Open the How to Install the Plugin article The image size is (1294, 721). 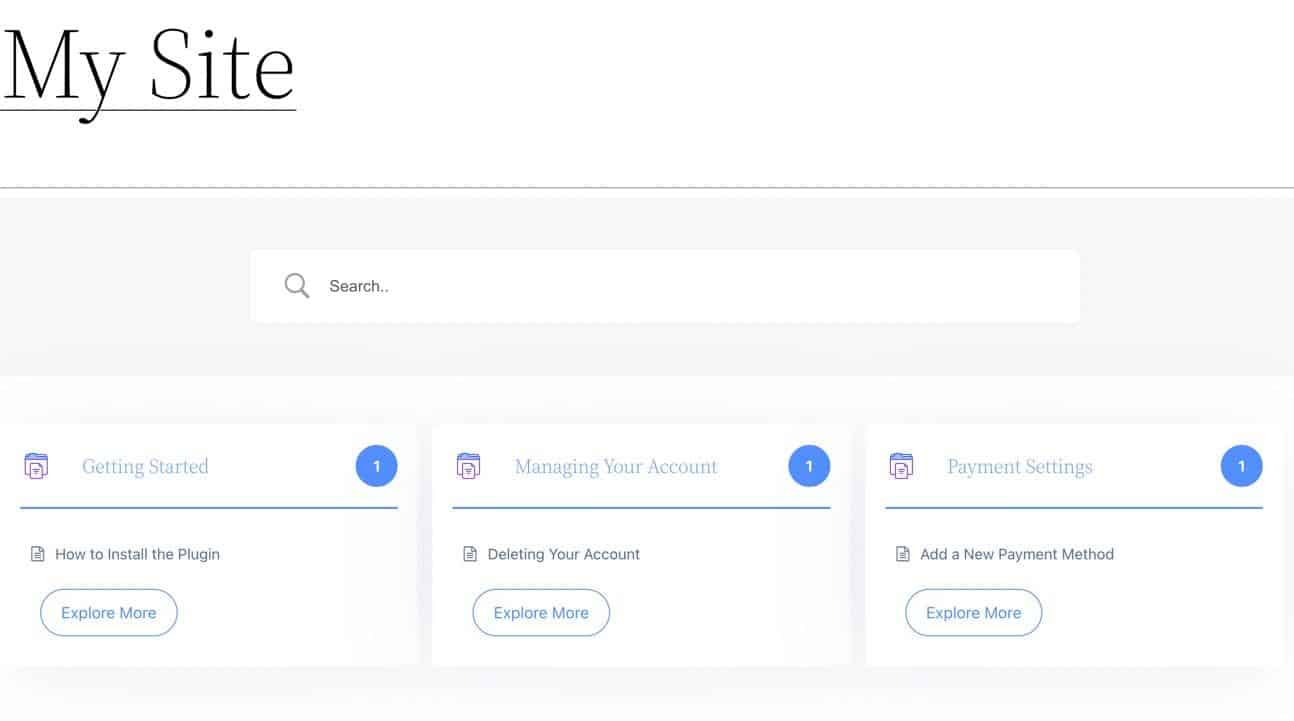(x=138, y=553)
